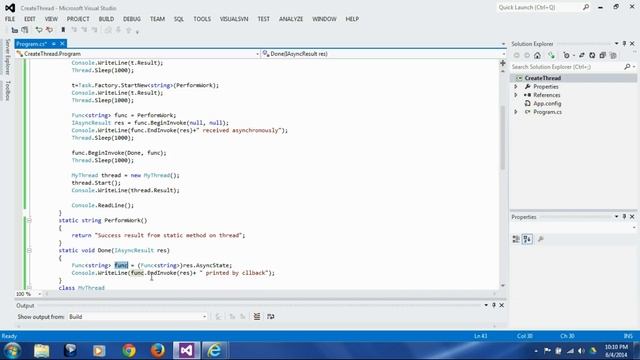The image size is (640, 360).
Task: Open Firefox from taskbar
Action: [x=158, y=351]
